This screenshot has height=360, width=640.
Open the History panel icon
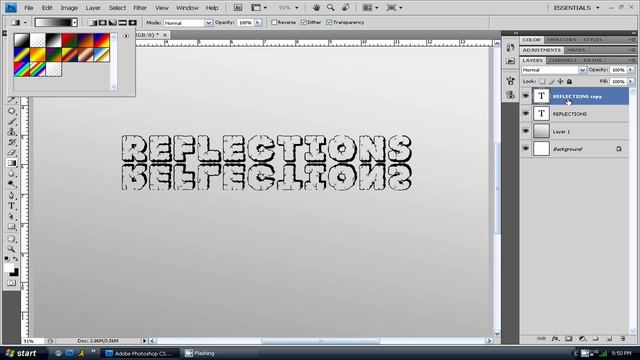pos(510,48)
